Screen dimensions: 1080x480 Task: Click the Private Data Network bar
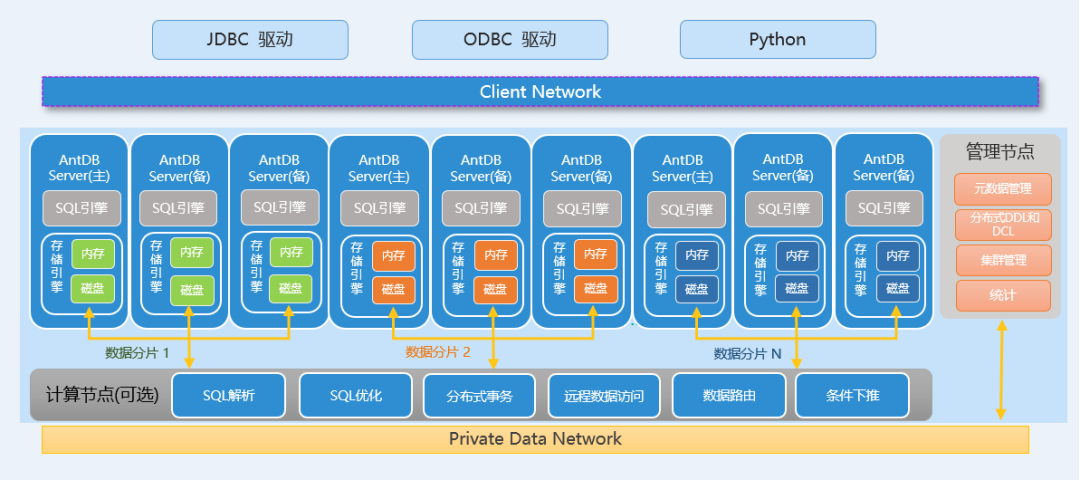(535, 439)
